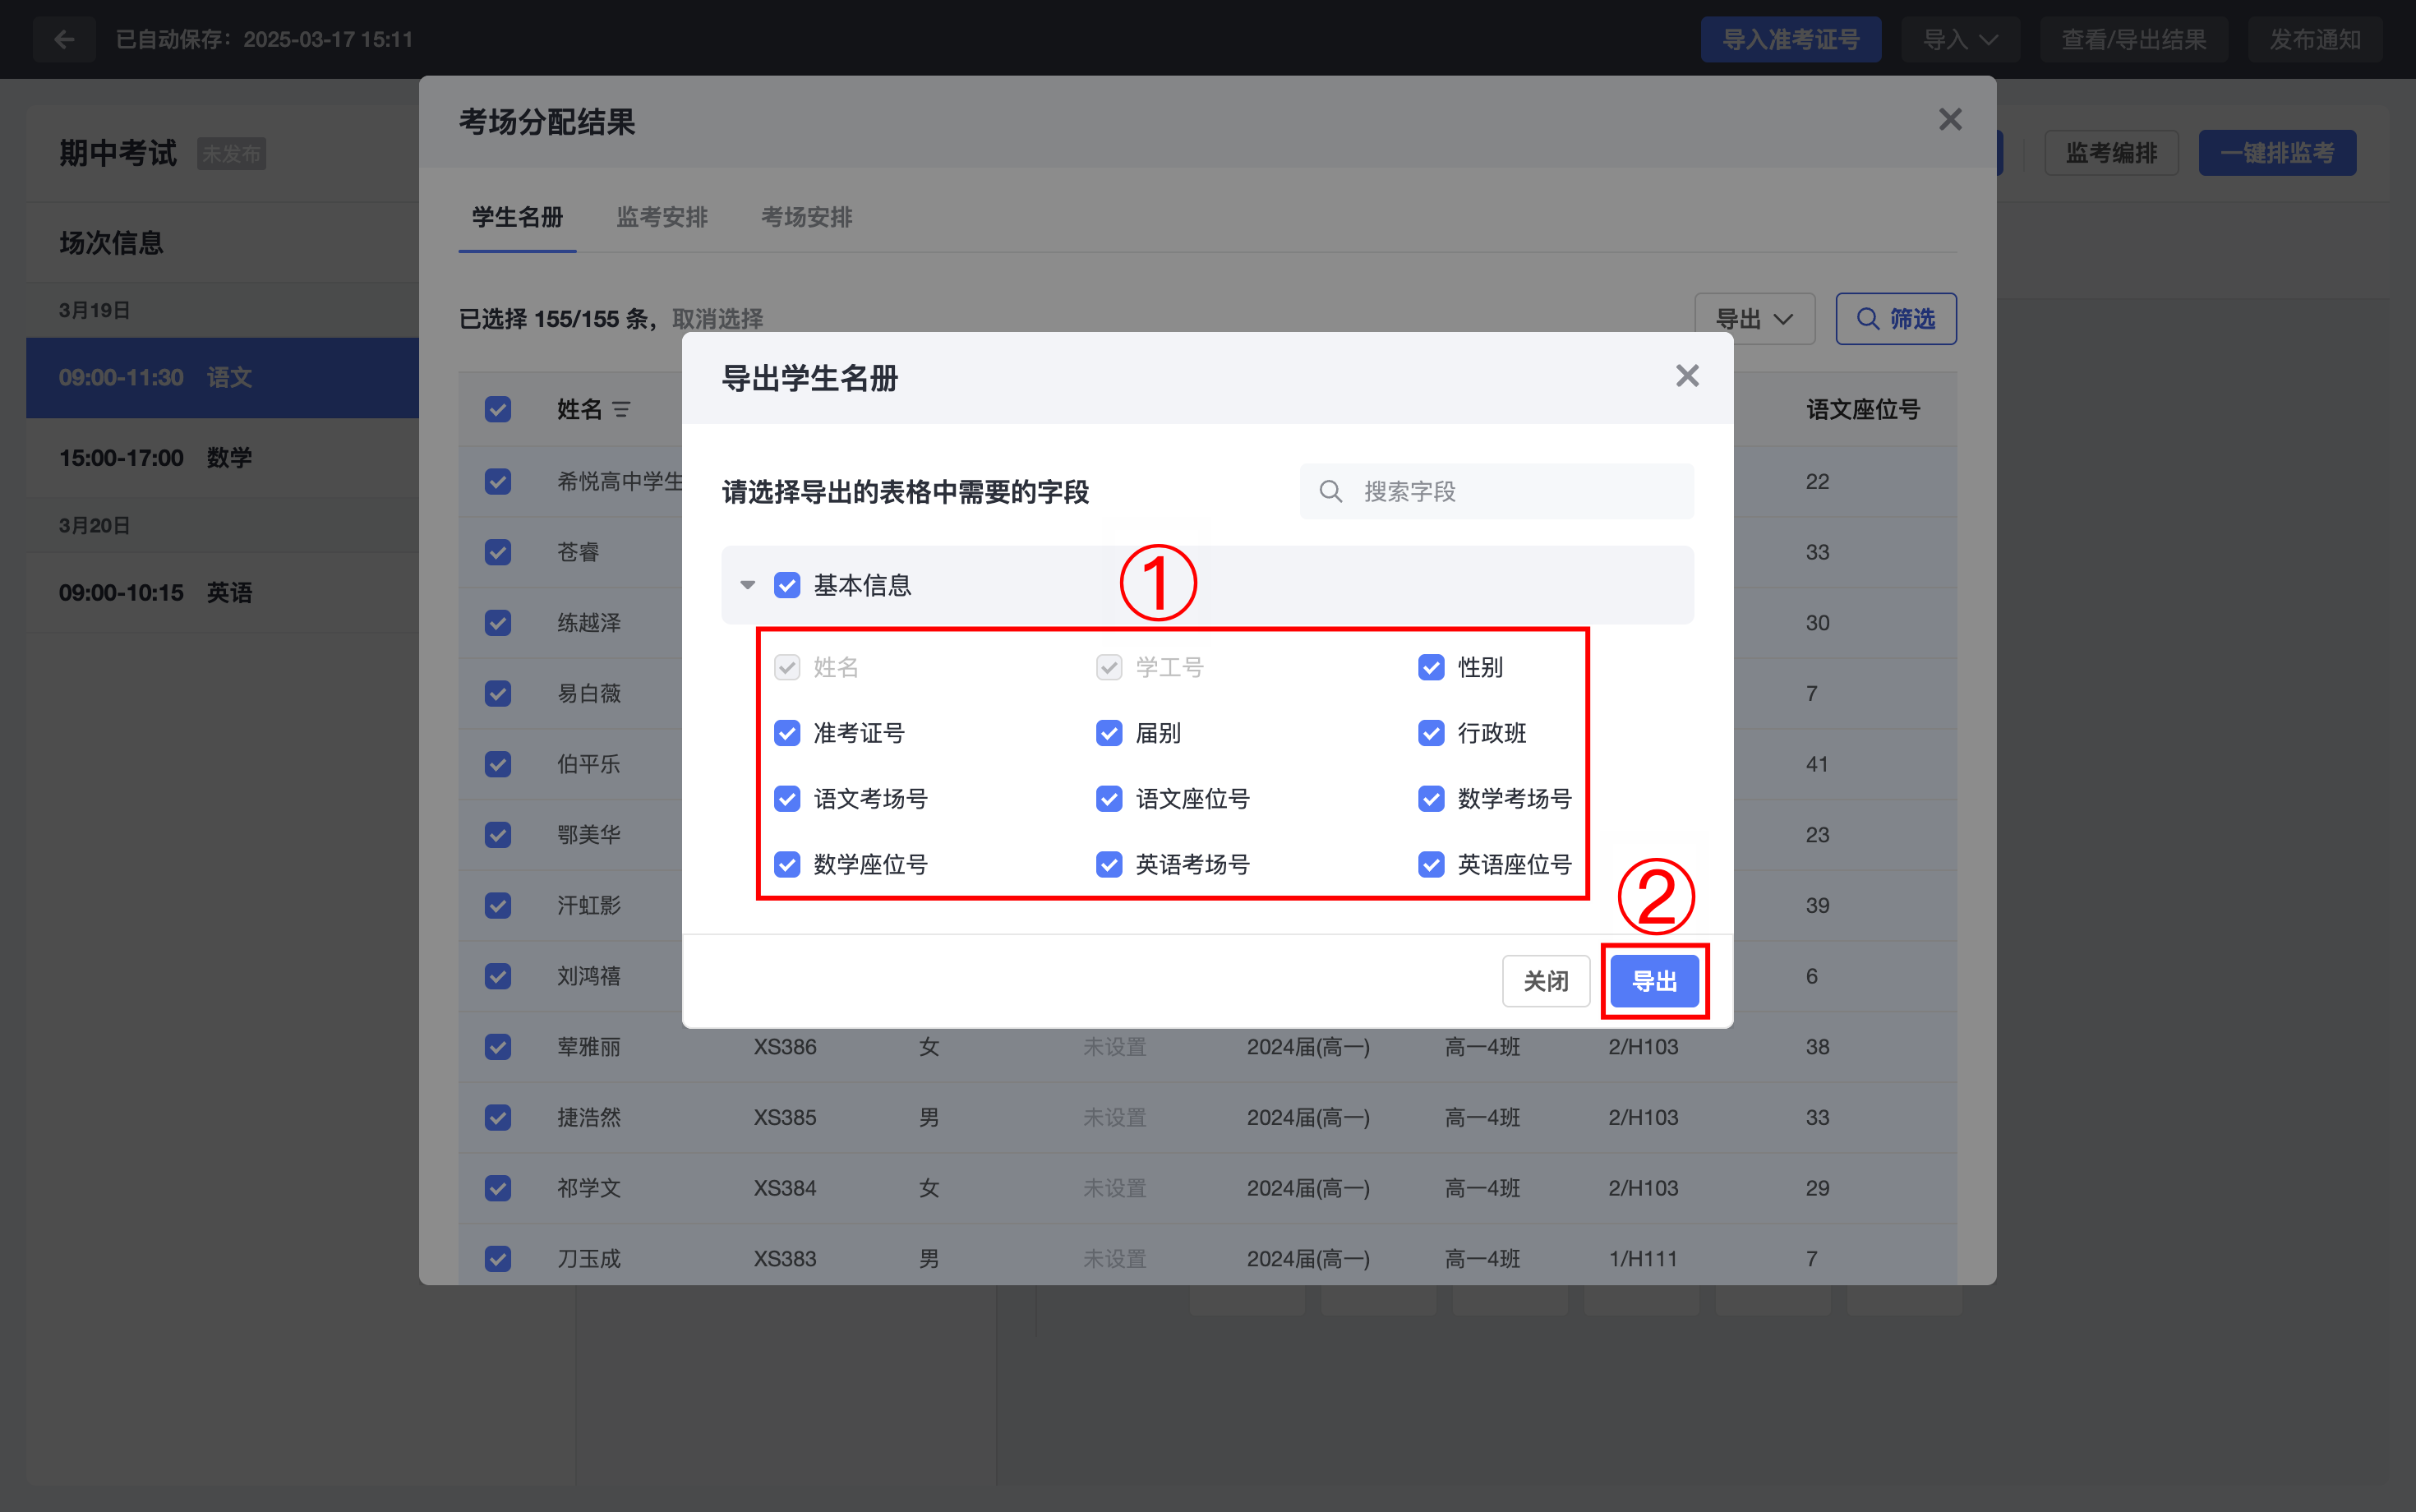Click the disabled 姓名 field checkbox
This screenshot has height=1512, width=2416.
coord(787,667)
